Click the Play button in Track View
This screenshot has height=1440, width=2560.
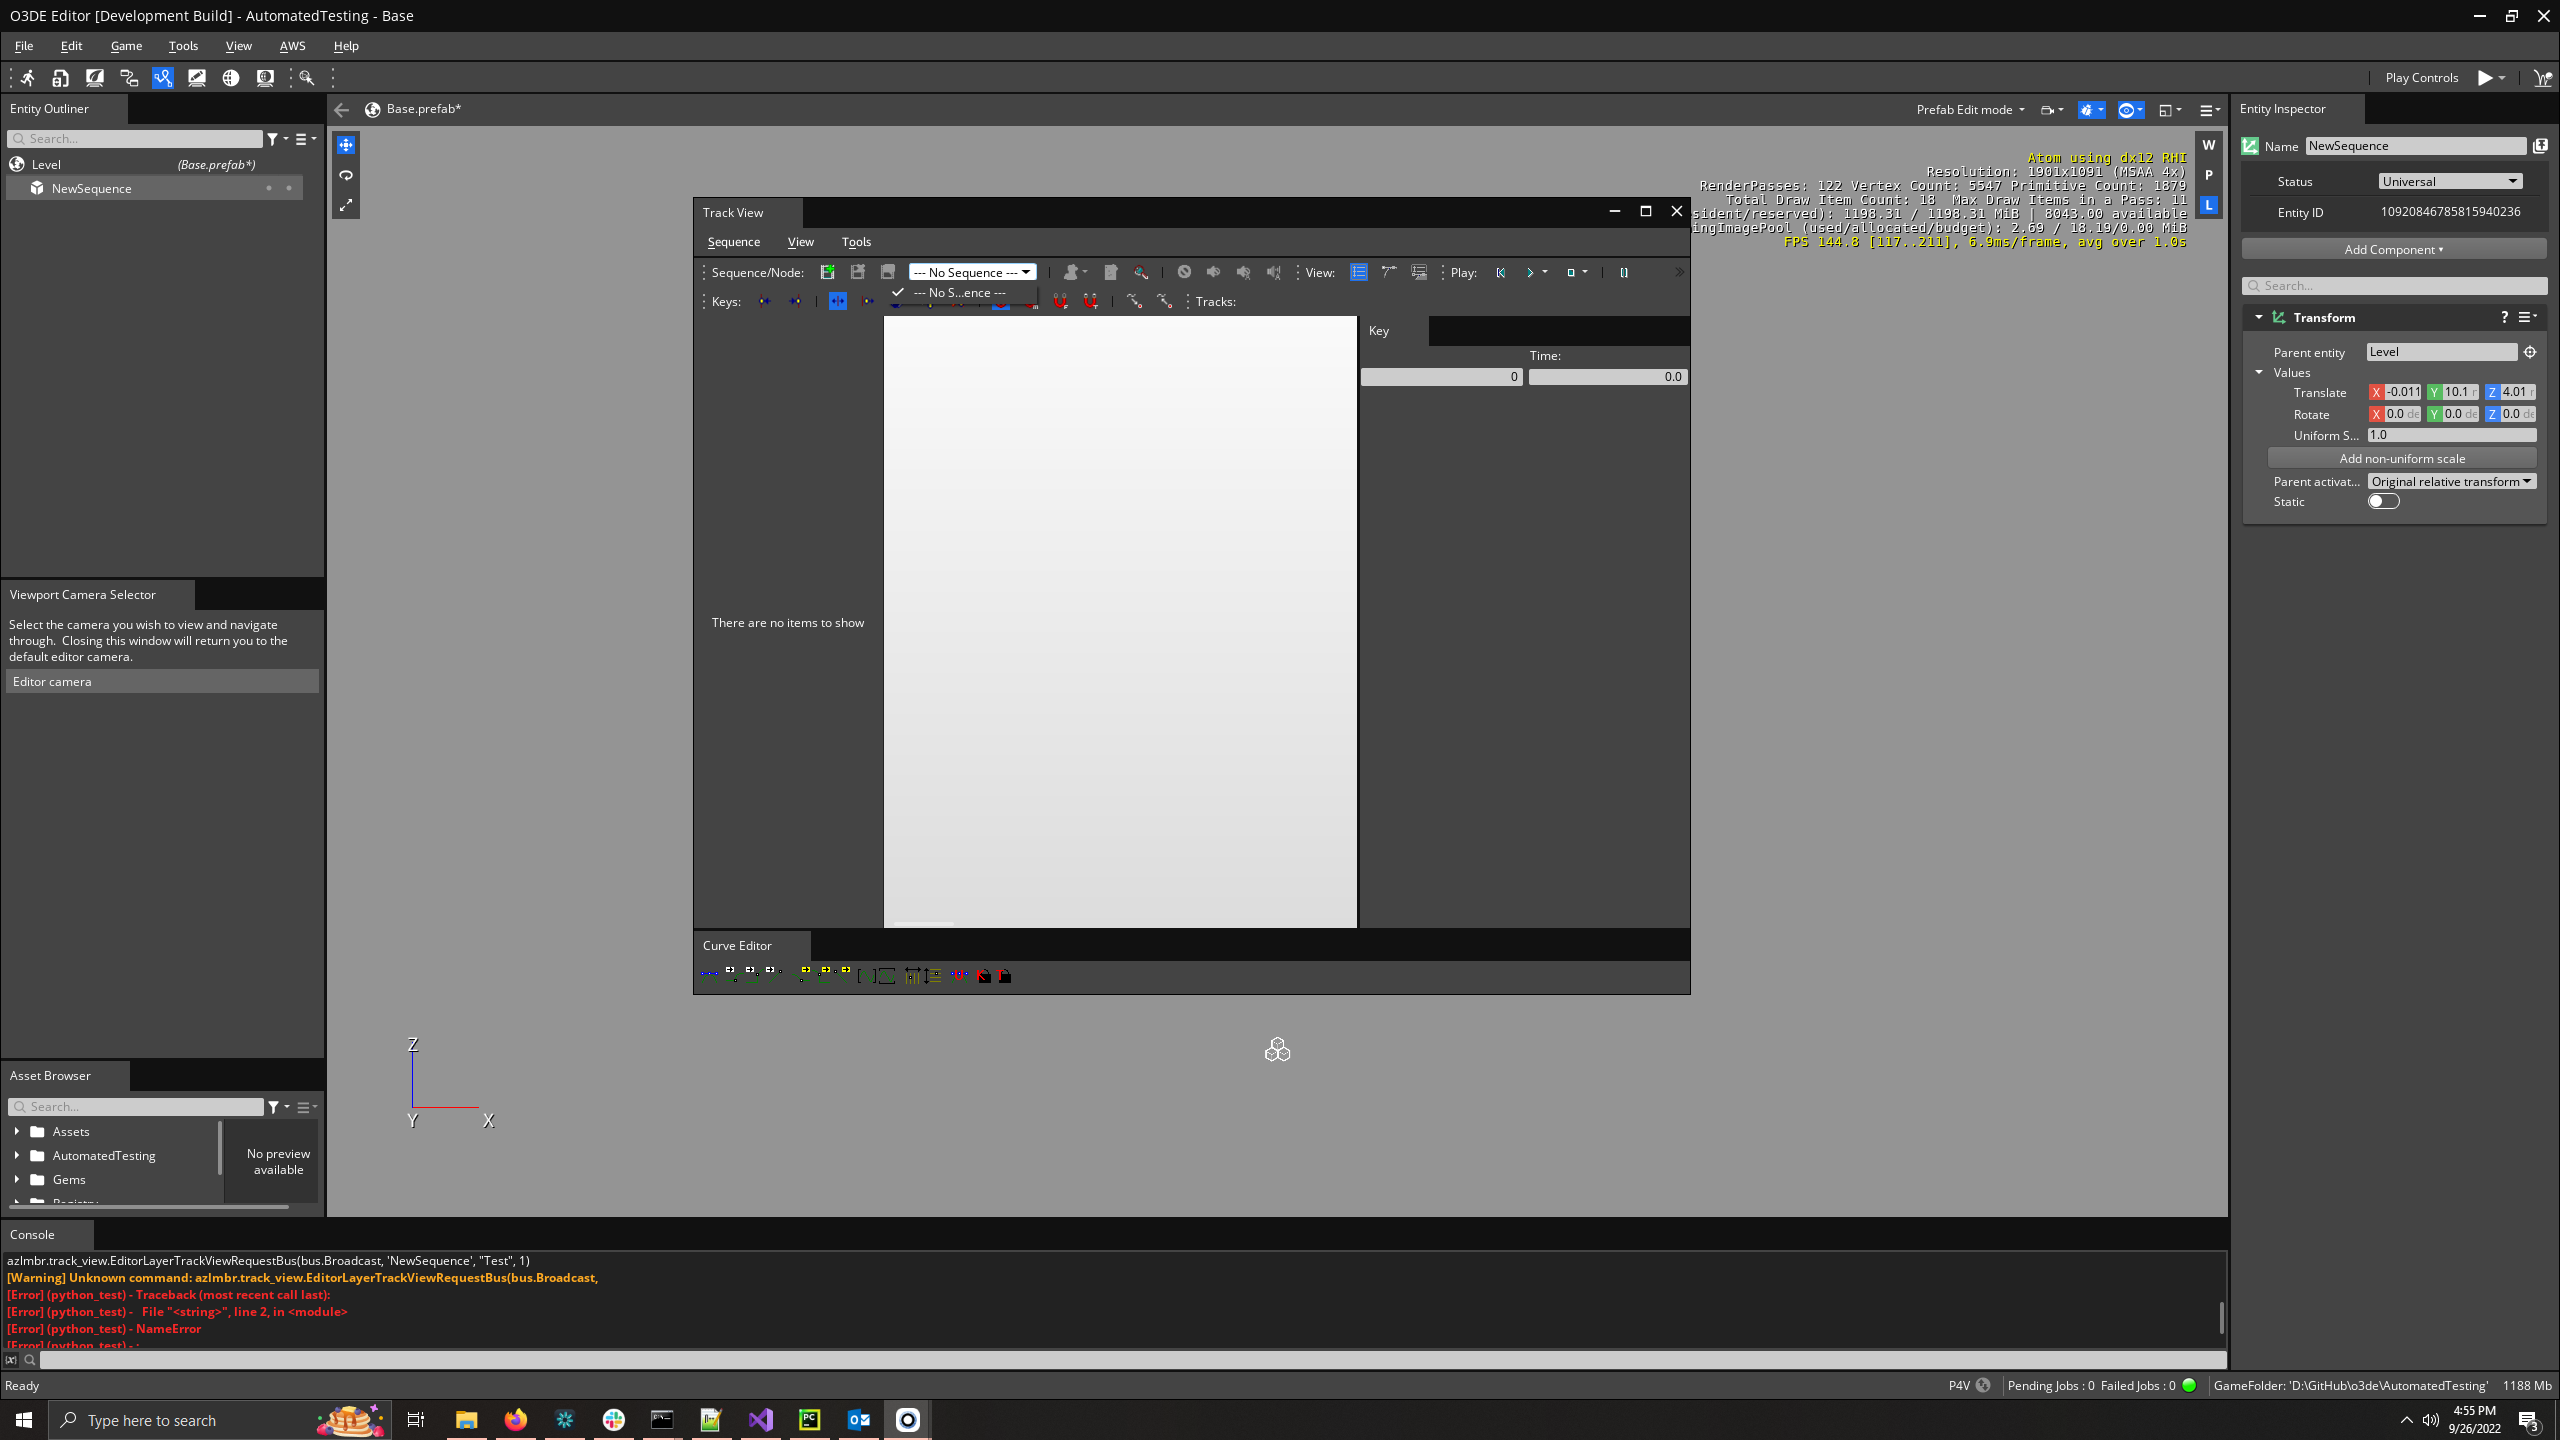[1529, 272]
